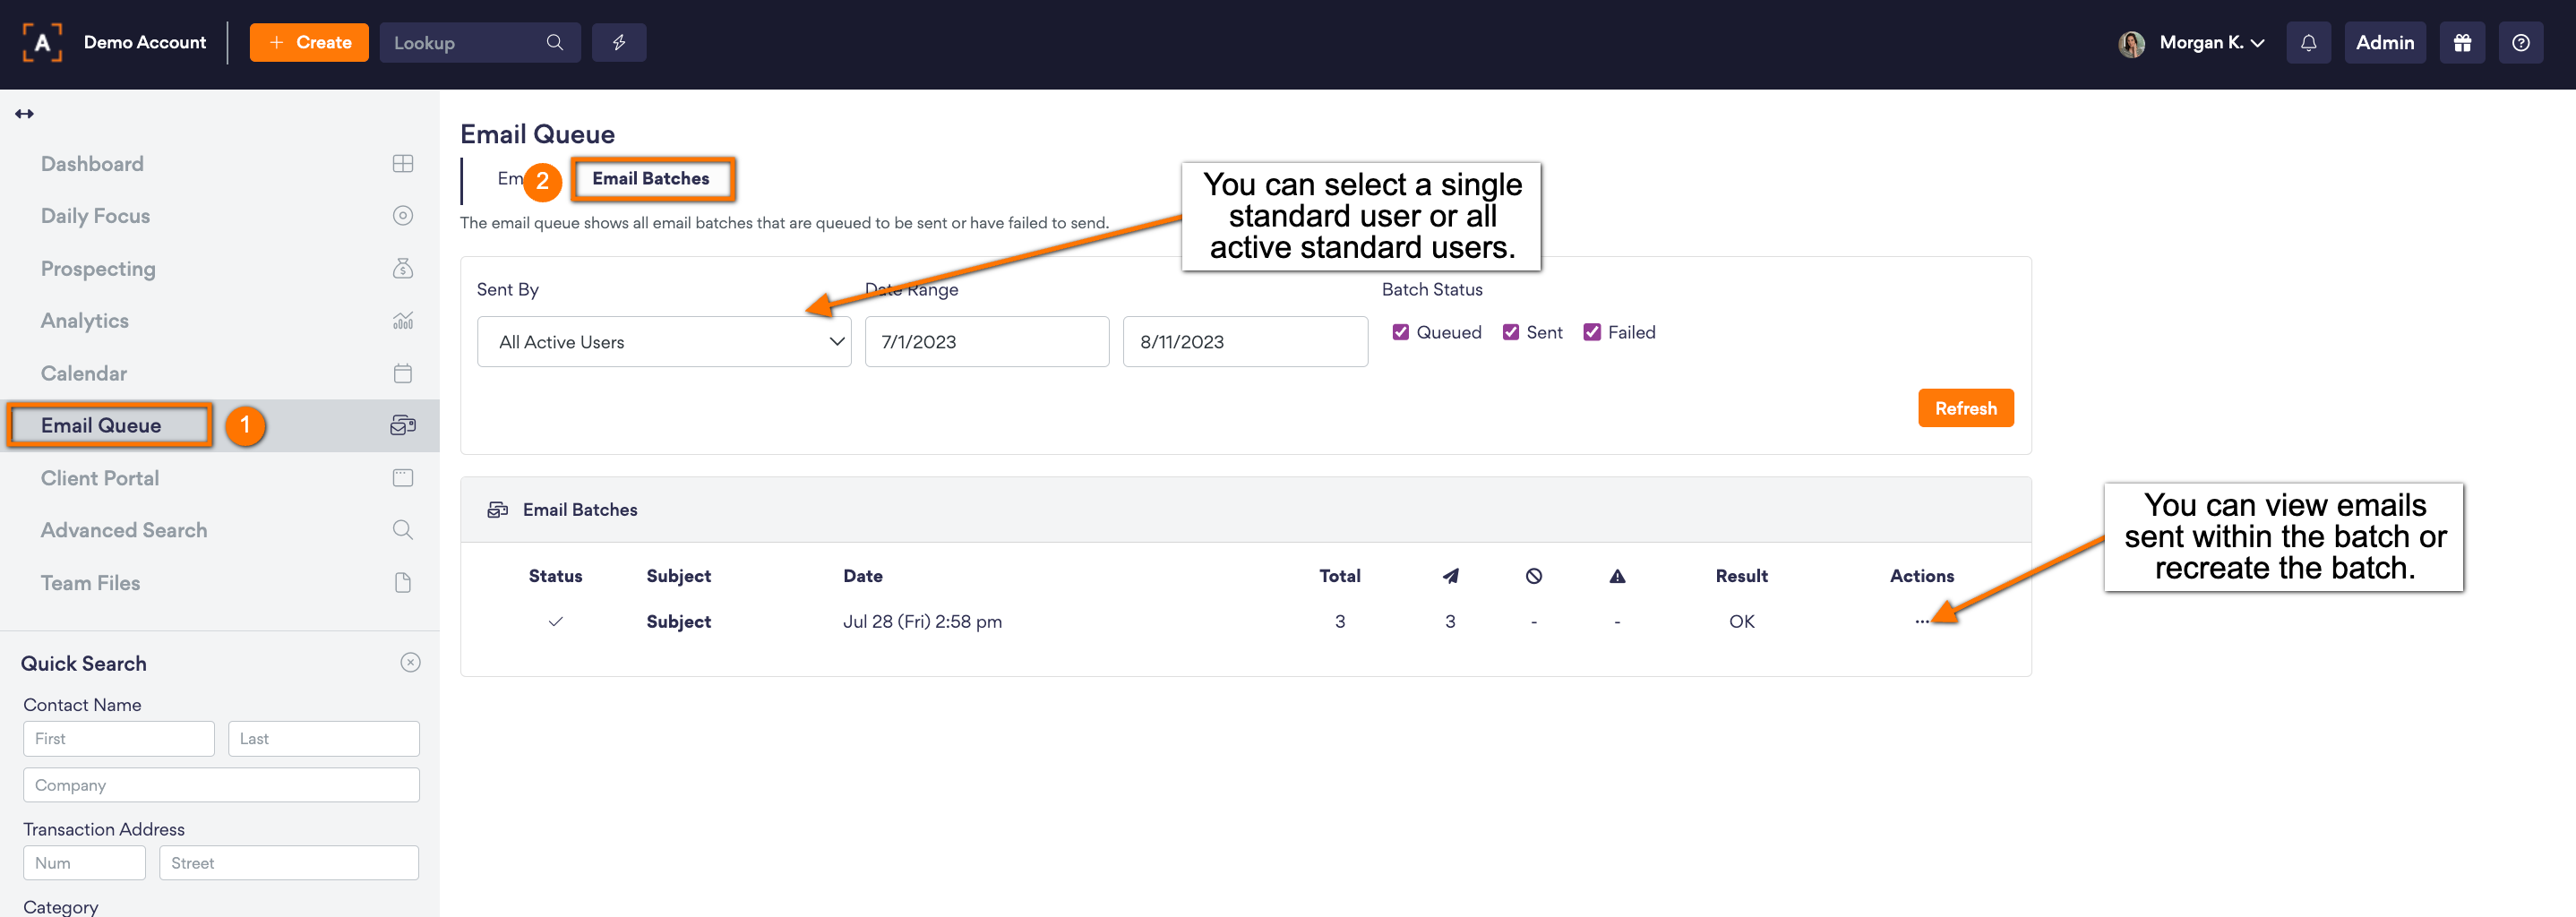Disable the Sent checkbox
The height and width of the screenshot is (917, 2576).
click(x=1512, y=332)
